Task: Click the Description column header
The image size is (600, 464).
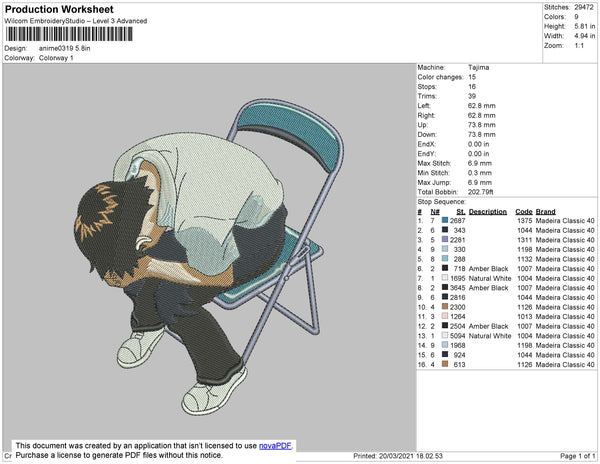Action: [x=488, y=212]
